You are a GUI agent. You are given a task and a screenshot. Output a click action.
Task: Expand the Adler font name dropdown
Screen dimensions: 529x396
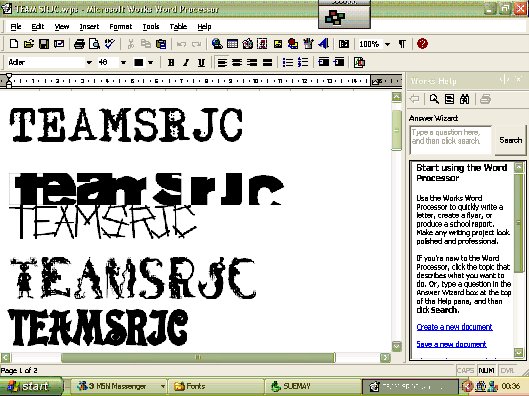(x=89, y=62)
